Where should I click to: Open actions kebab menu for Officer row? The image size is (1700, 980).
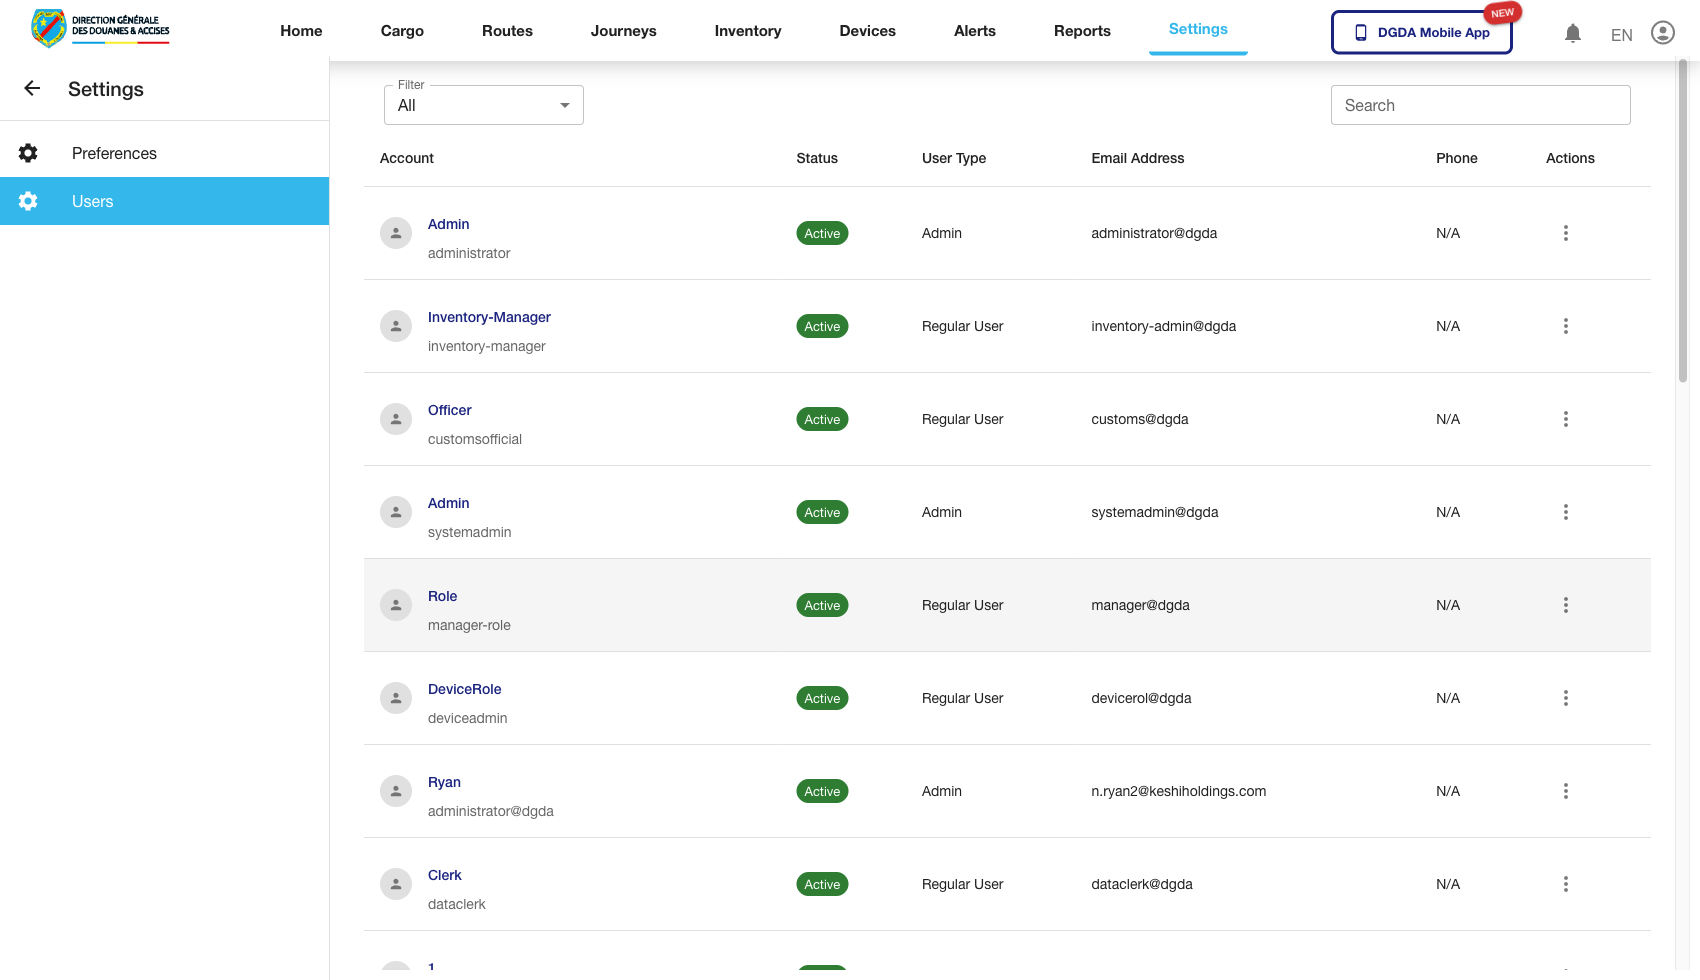tap(1566, 419)
